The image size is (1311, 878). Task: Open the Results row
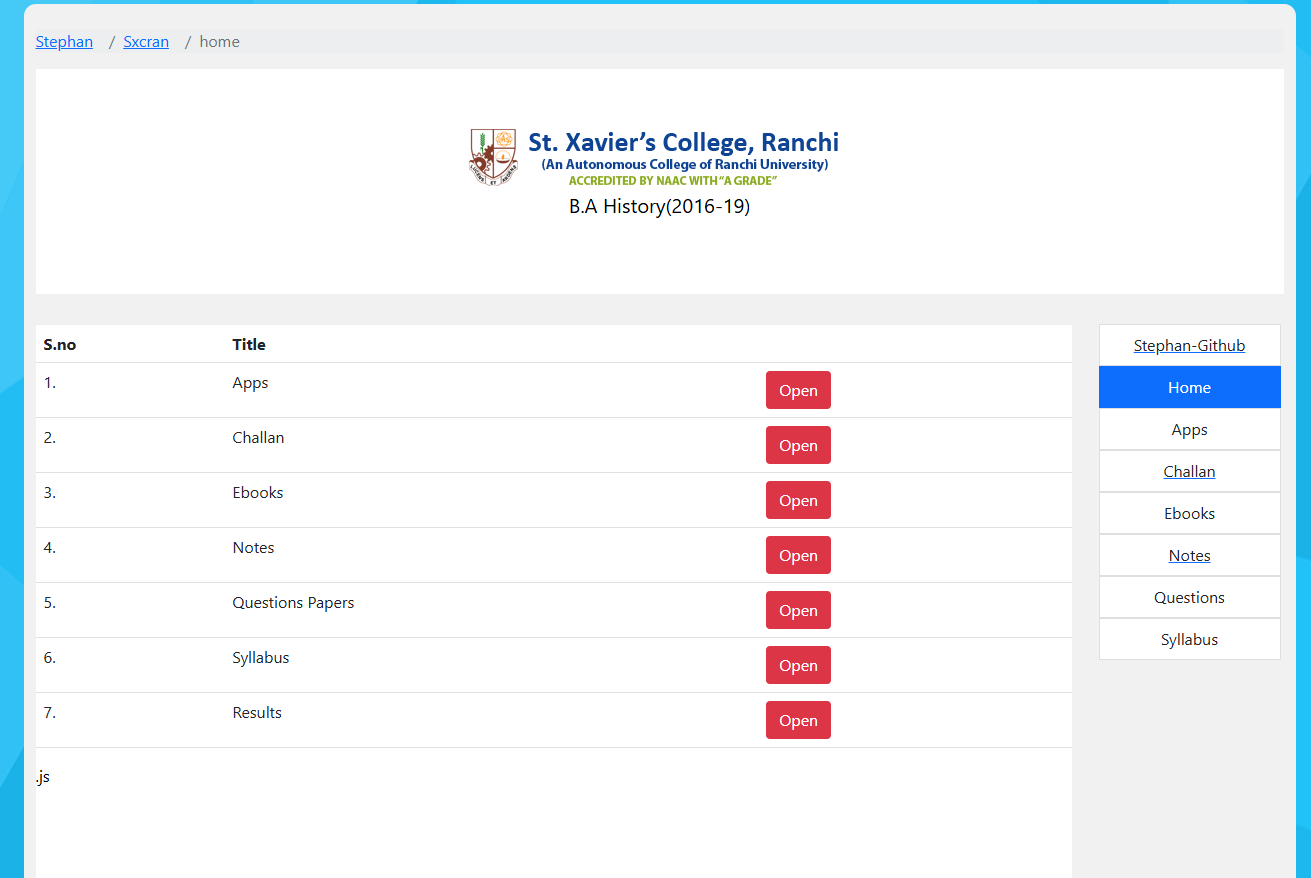tap(798, 721)
